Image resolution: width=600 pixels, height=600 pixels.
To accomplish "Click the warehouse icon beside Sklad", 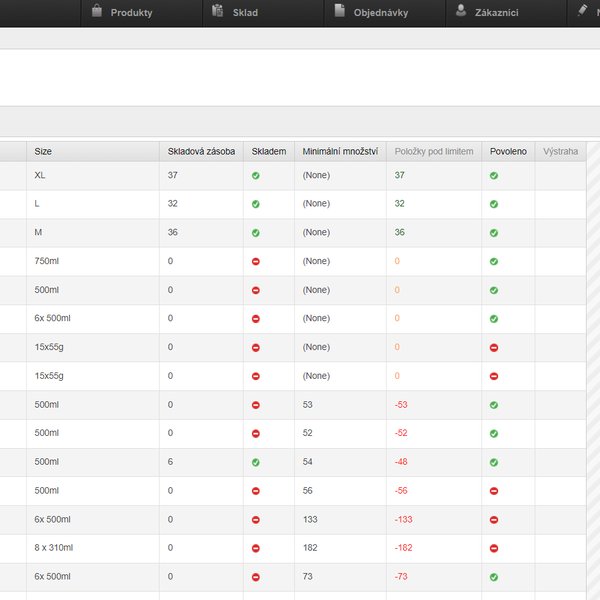I will pyautogui.click(x=217, y=12).
